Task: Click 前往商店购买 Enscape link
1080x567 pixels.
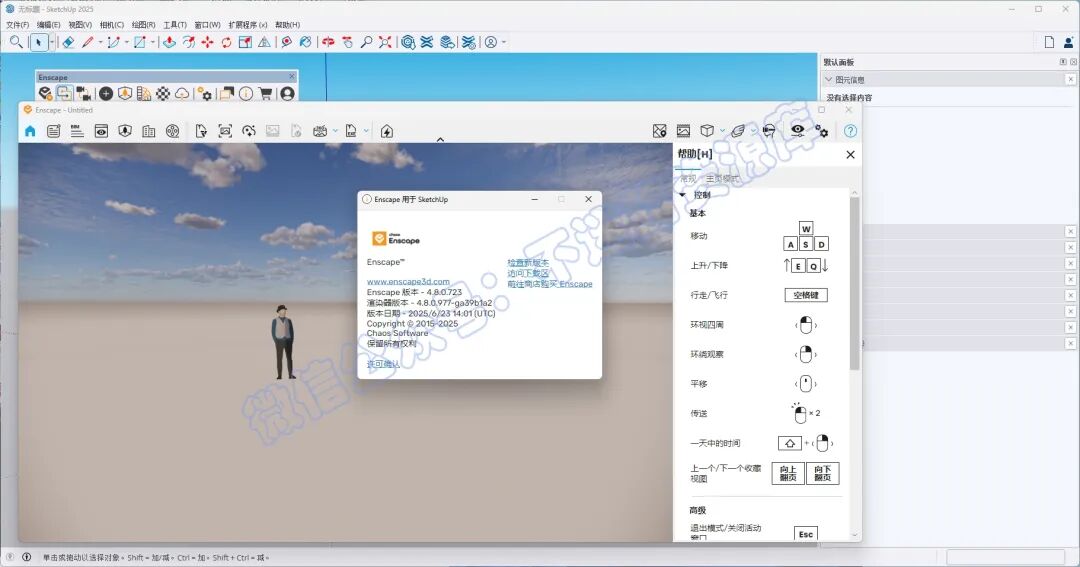Action: [x=550, y=284]
